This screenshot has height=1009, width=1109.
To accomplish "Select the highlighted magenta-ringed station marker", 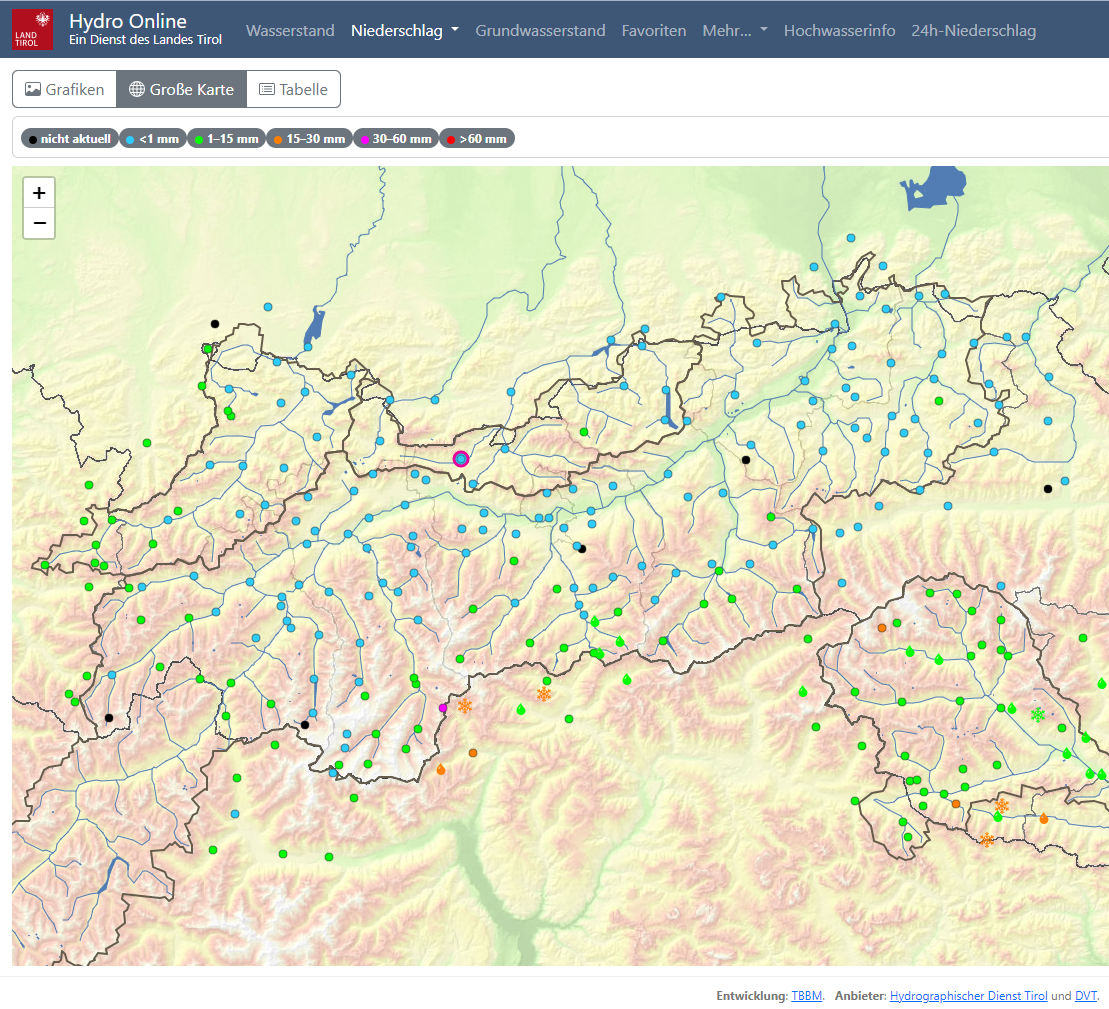I will pyautogui.click(x=461, y=459).
